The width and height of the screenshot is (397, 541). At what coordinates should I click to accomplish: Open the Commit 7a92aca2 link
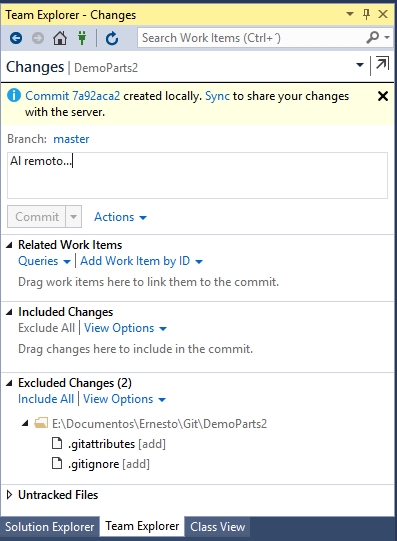point(73,96)
